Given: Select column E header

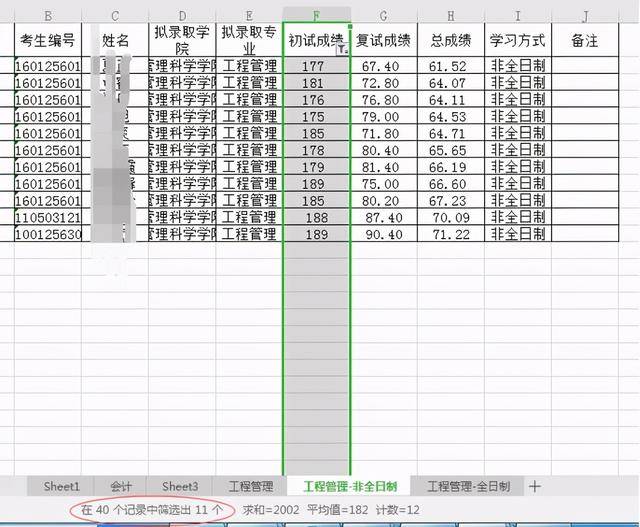Looking at the screenshot, I should click(249, 16).
